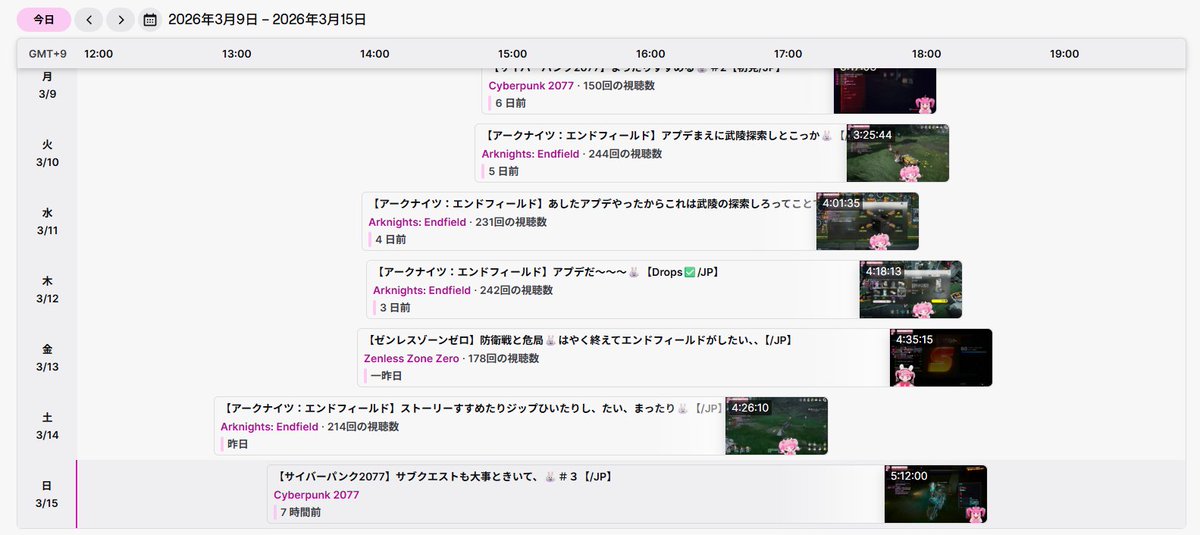Open the Monday 3/9 Cyberpunk stream thumbnail
Viewport: 1200px width, 535px height.
click(885, 90)
